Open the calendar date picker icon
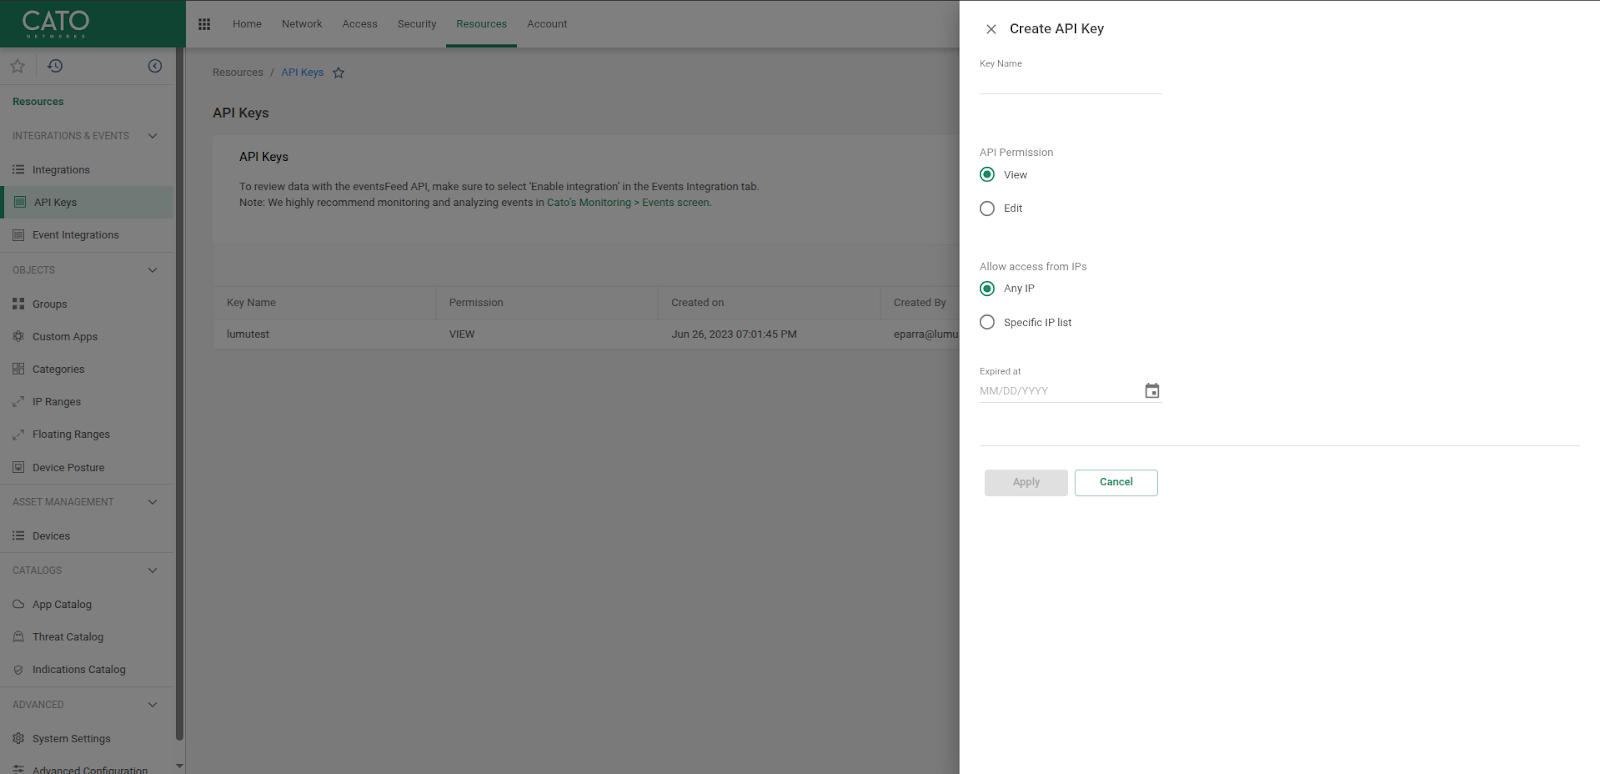Image resolution: width=1600 pixels, height=774 pixels. coord(1152,391)
